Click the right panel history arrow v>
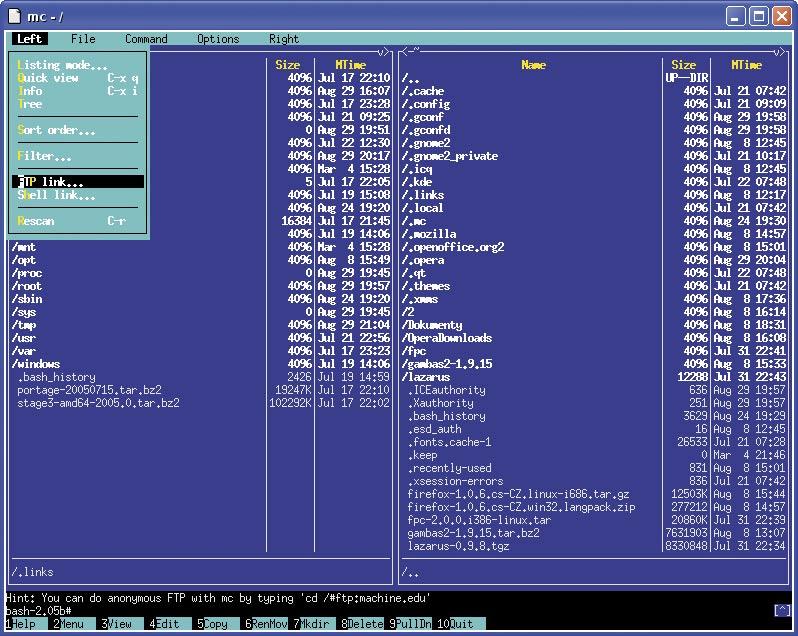The height and width of the screenshot is (636, 798). click(x=779, y=51)
